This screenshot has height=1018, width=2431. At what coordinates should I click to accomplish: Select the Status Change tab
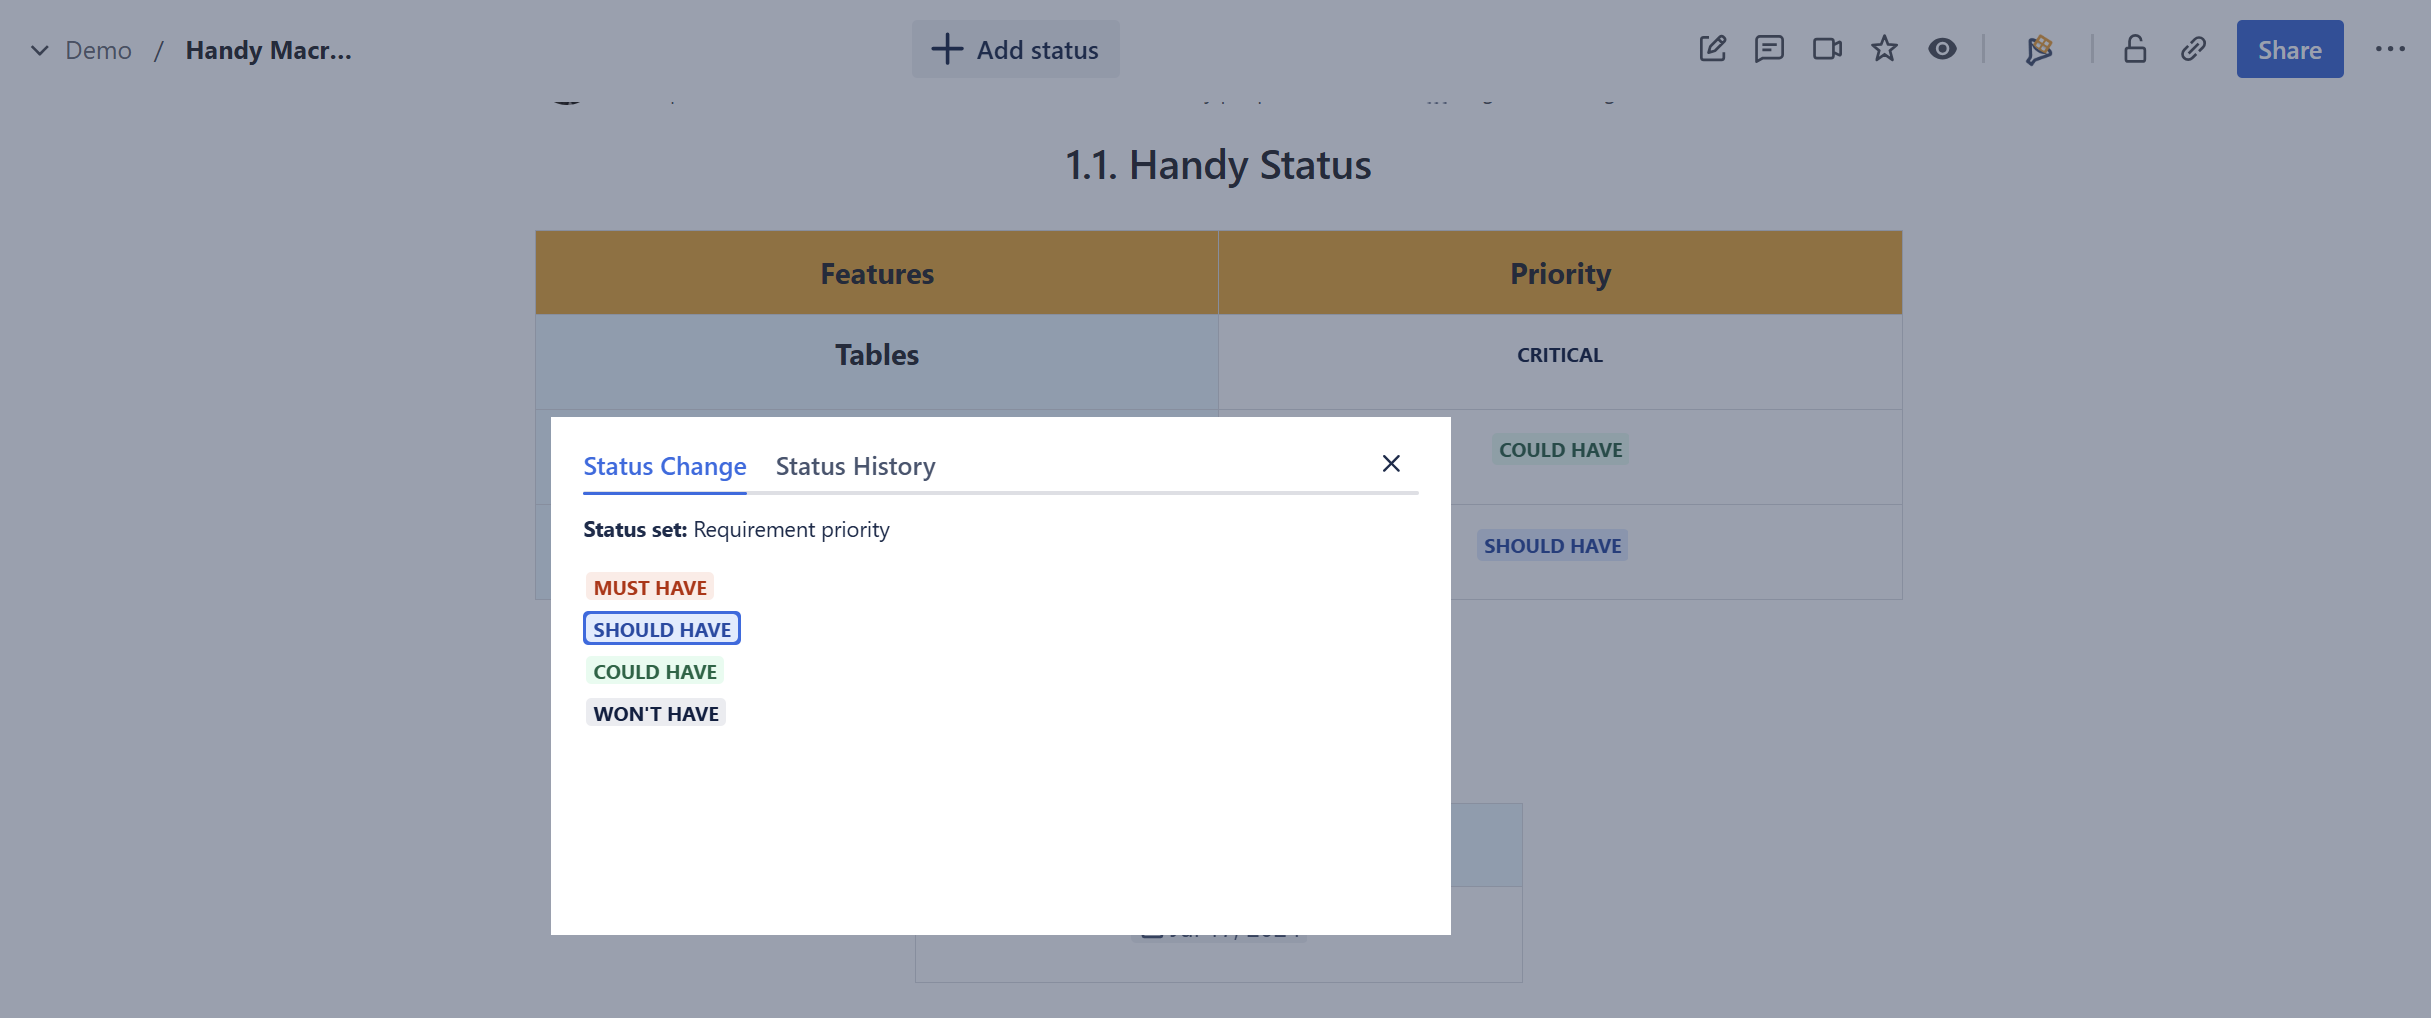[664, 466]
